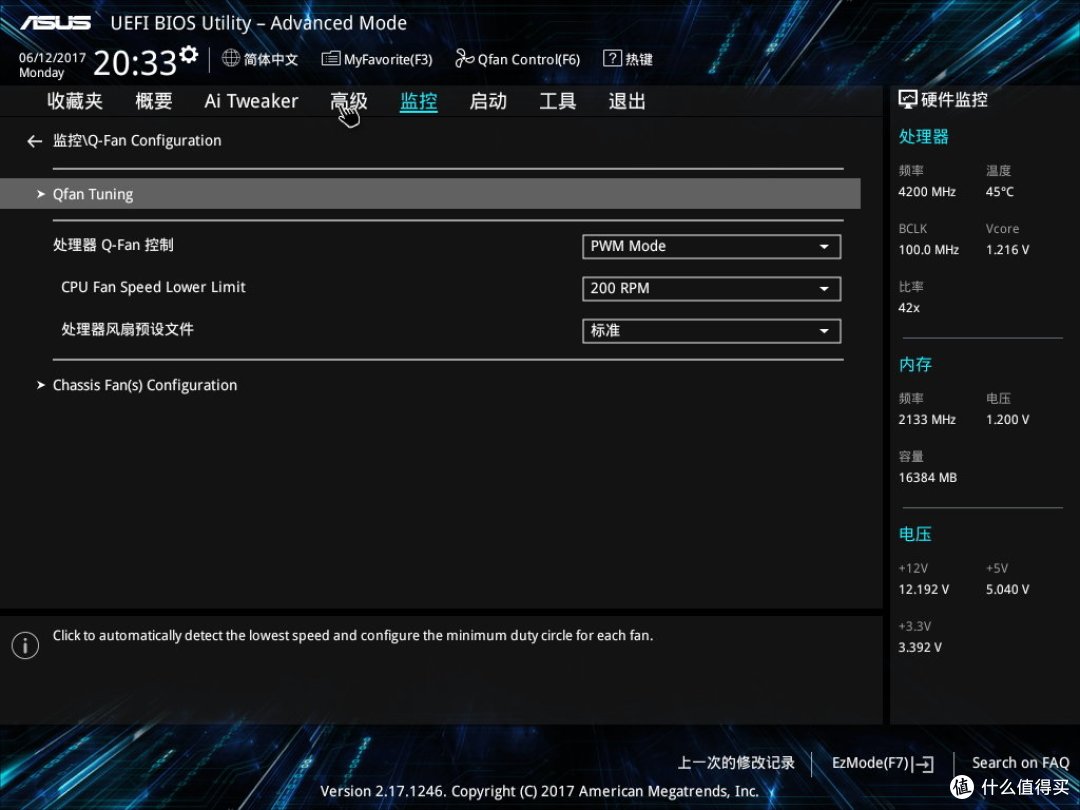Viewport: 1080px width, 810px height.
Task: Click the 5.040 V reading
Action: 1007,590
